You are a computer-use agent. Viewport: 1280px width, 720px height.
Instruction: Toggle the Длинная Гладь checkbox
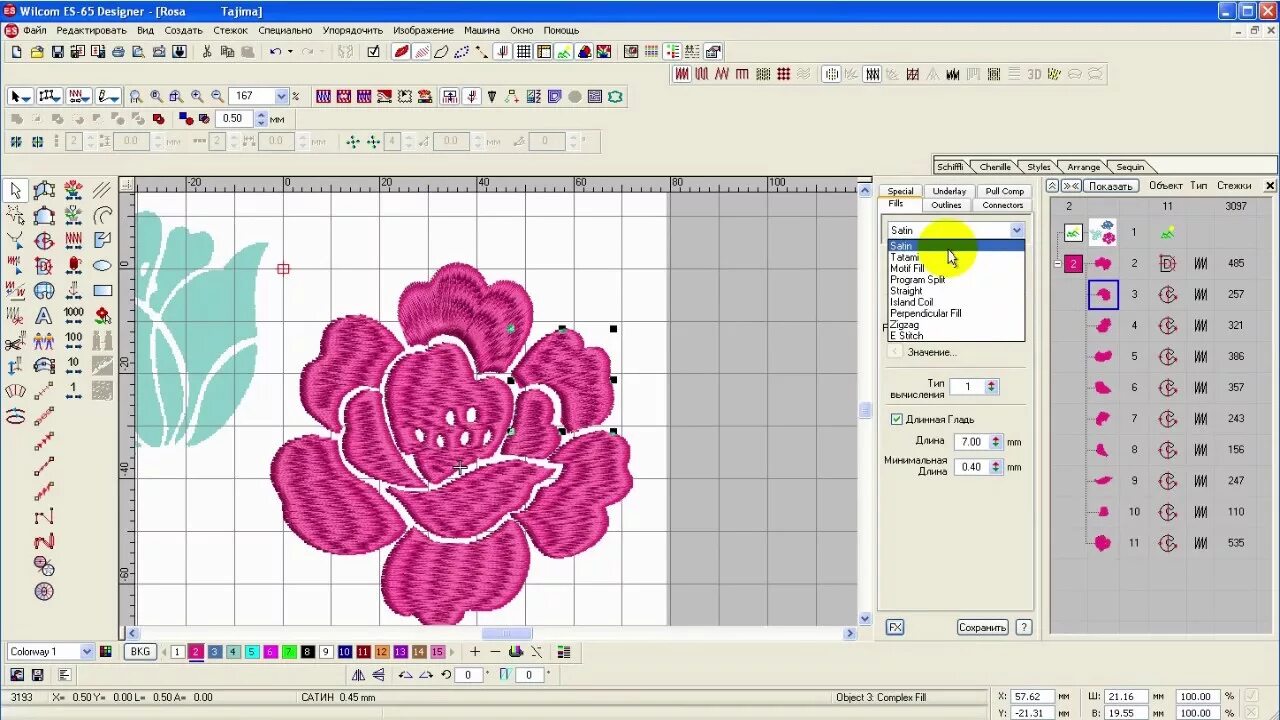(897, 419)
